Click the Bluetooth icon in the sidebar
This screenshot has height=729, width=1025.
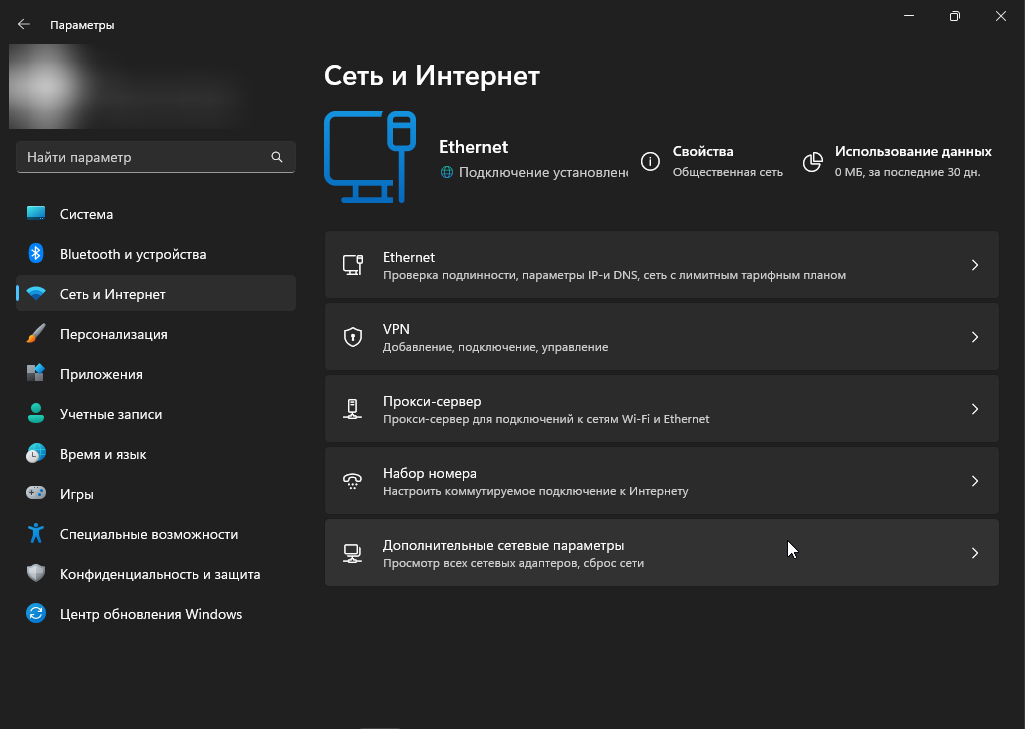click(x=36, y=254)
